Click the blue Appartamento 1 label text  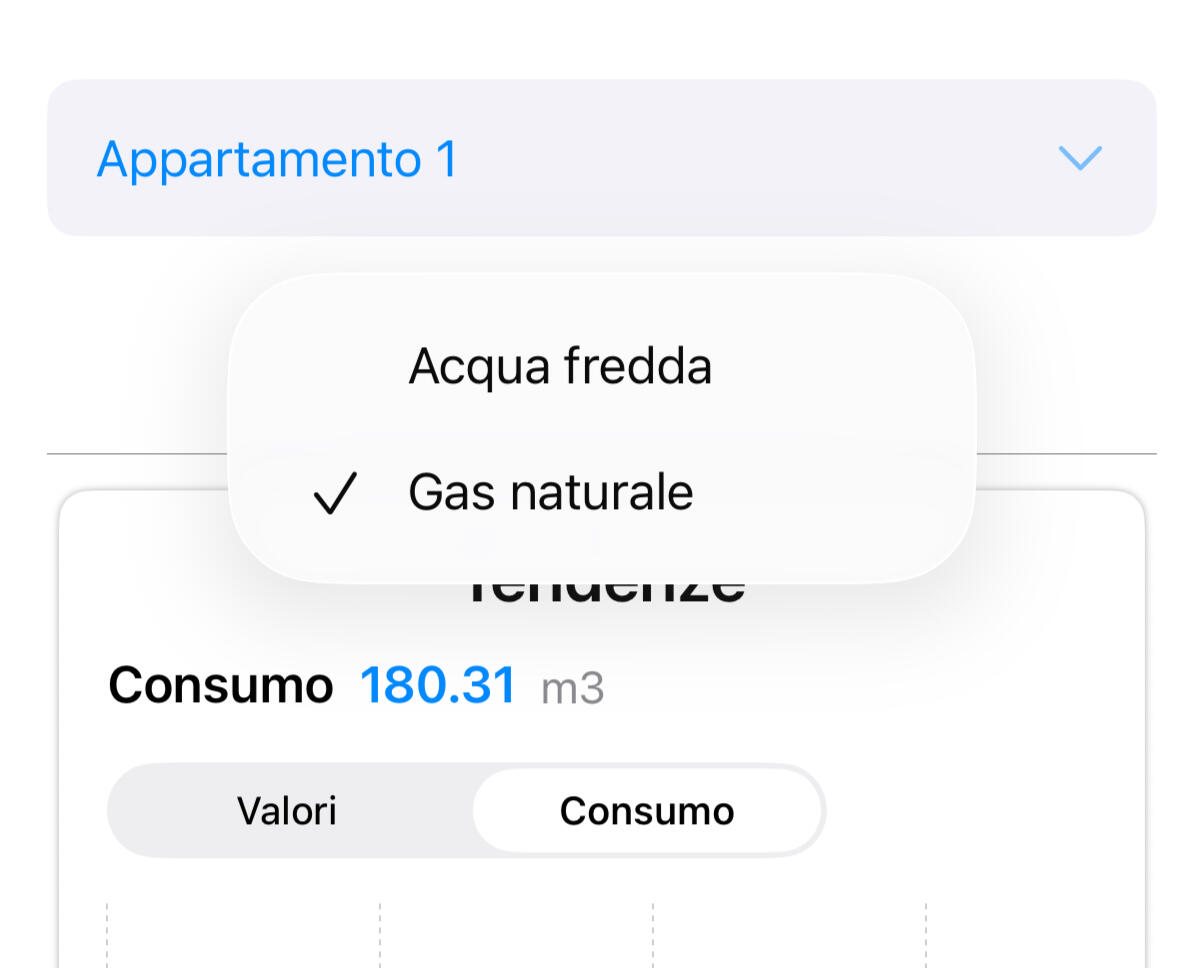[x=277, y=159]
